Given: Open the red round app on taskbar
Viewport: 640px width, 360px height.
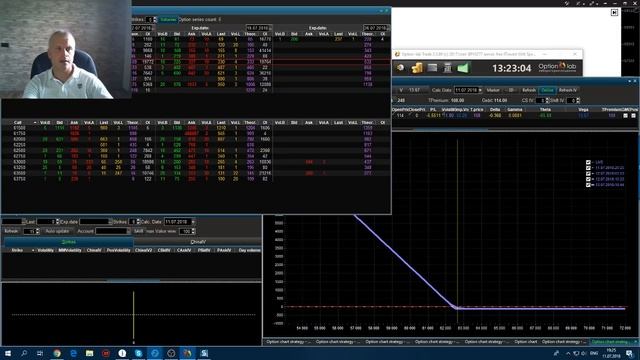Looking at the screenshot, I should pyautogui.click(x=106, y=353).
